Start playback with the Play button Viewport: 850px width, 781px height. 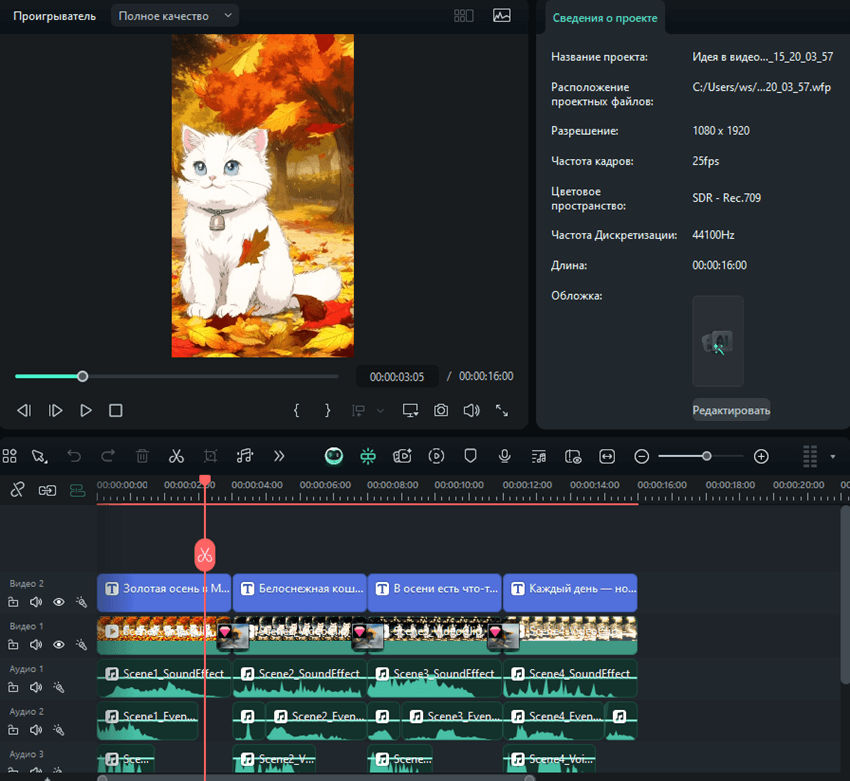(86, 410)
